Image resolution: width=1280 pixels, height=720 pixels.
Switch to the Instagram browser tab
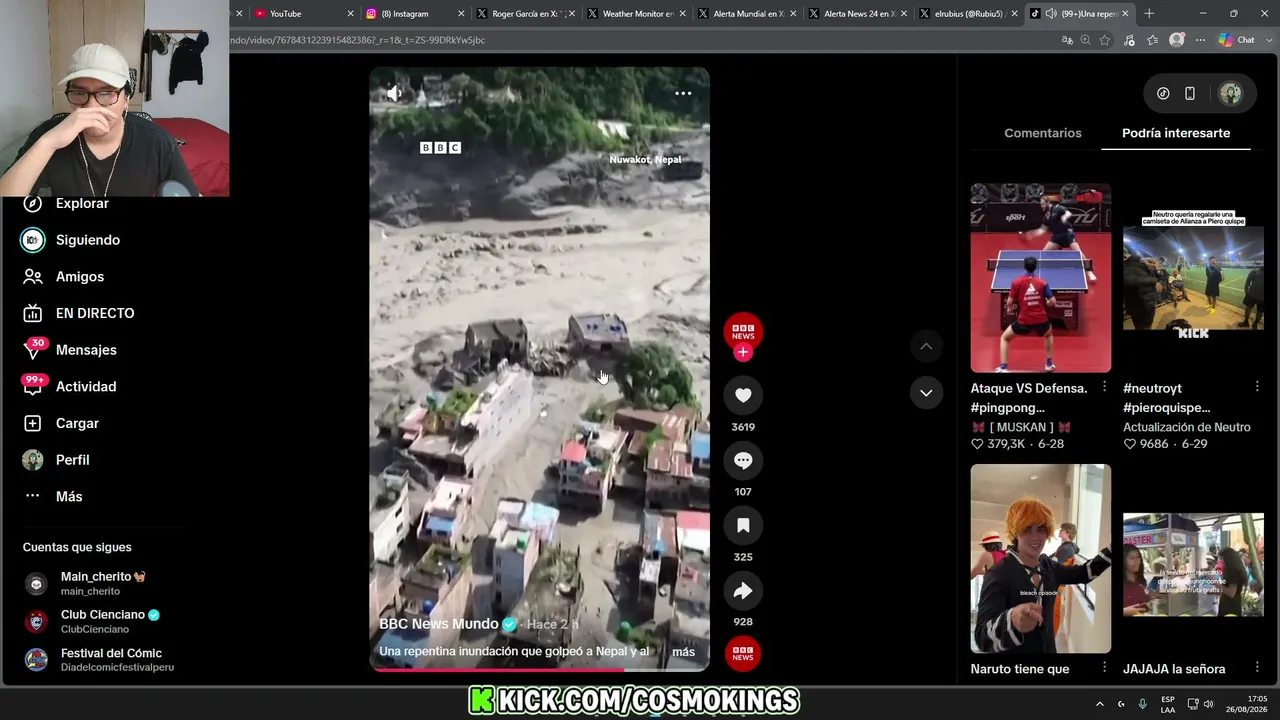click(412, 14)
